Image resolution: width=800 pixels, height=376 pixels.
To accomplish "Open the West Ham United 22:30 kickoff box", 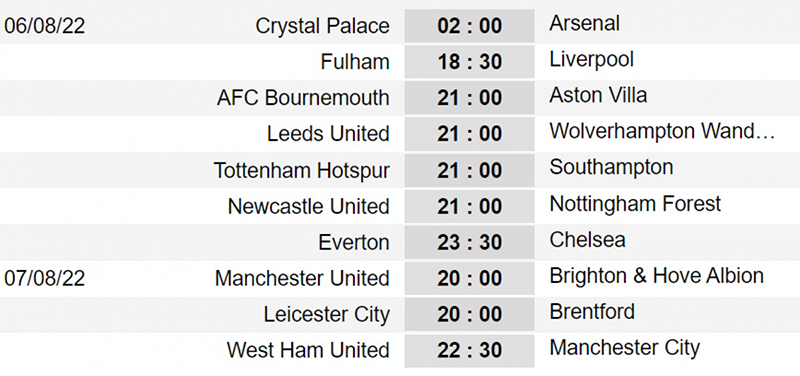I will [x=469, y=350].
